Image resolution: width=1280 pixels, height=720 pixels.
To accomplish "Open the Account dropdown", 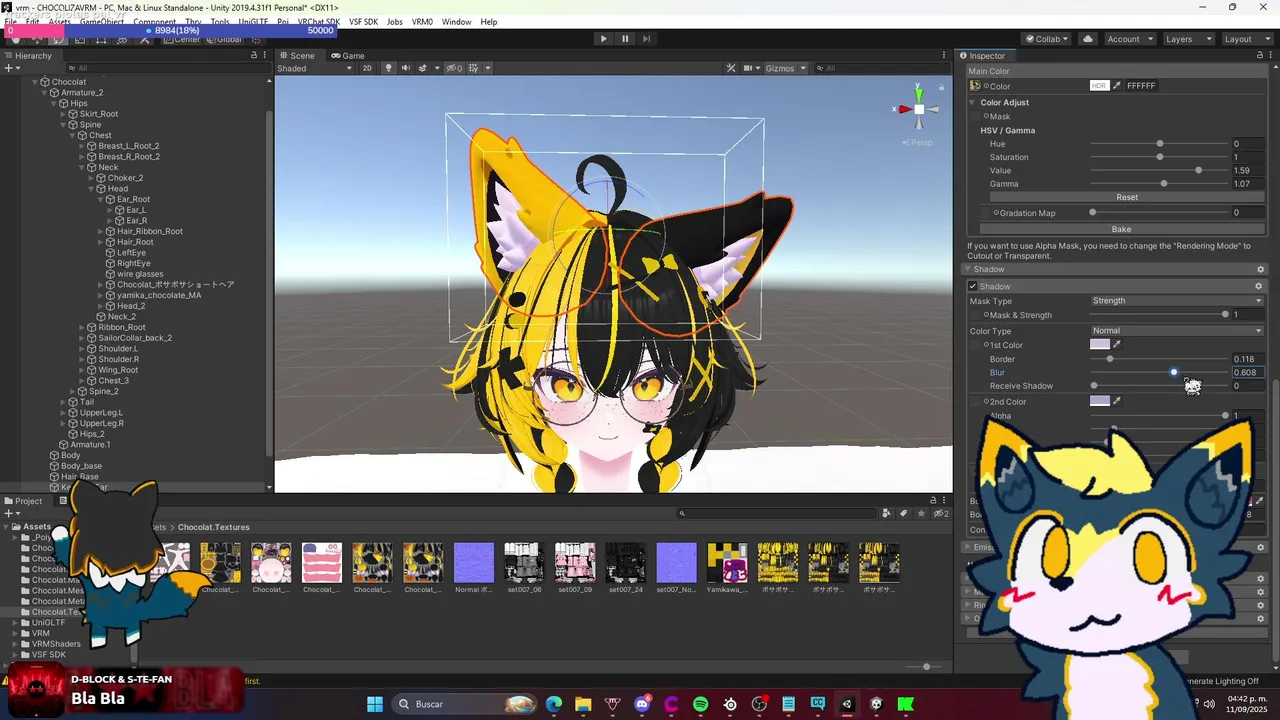I will 1129,39.
